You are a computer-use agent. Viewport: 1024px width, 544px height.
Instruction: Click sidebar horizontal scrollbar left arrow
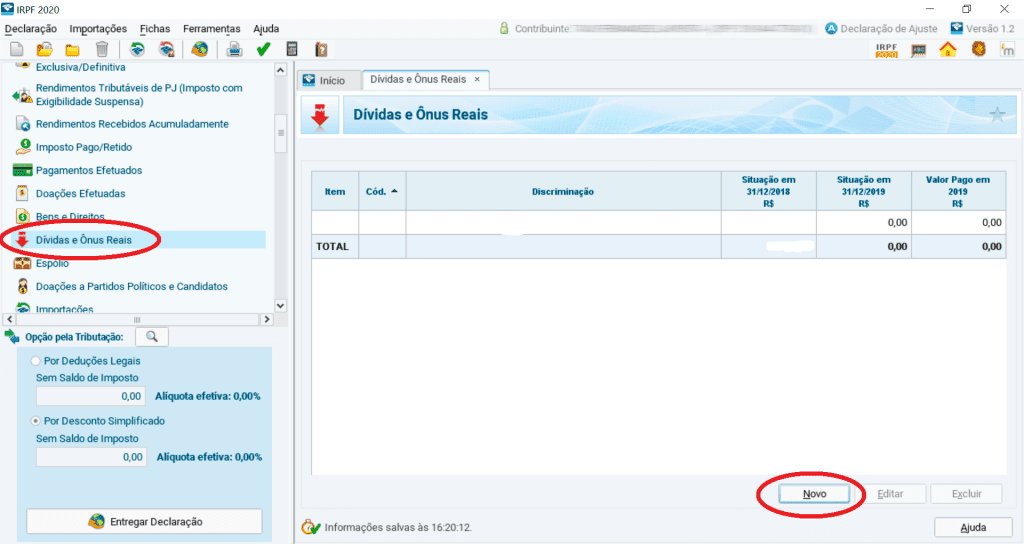point(9,319)
